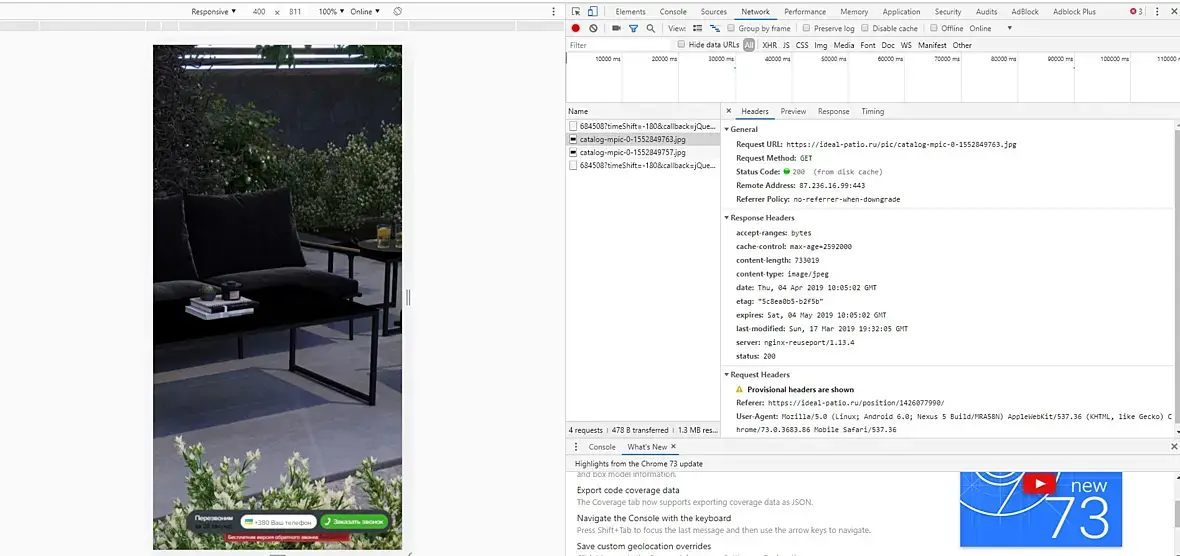Filter requests by WS
The width and height of the screenshot is (1180, 556).
(x=906, y=45)
